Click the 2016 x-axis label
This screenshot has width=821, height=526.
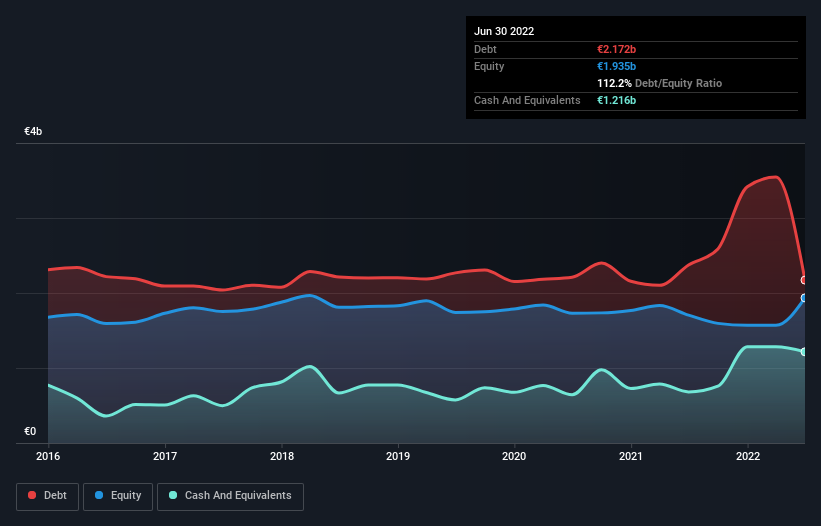pyautogui.click(x=48, y=456)
